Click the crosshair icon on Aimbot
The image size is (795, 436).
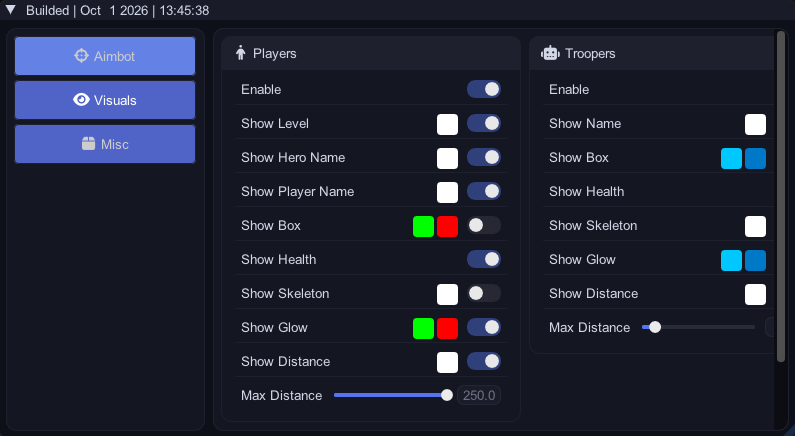(81, 56)
